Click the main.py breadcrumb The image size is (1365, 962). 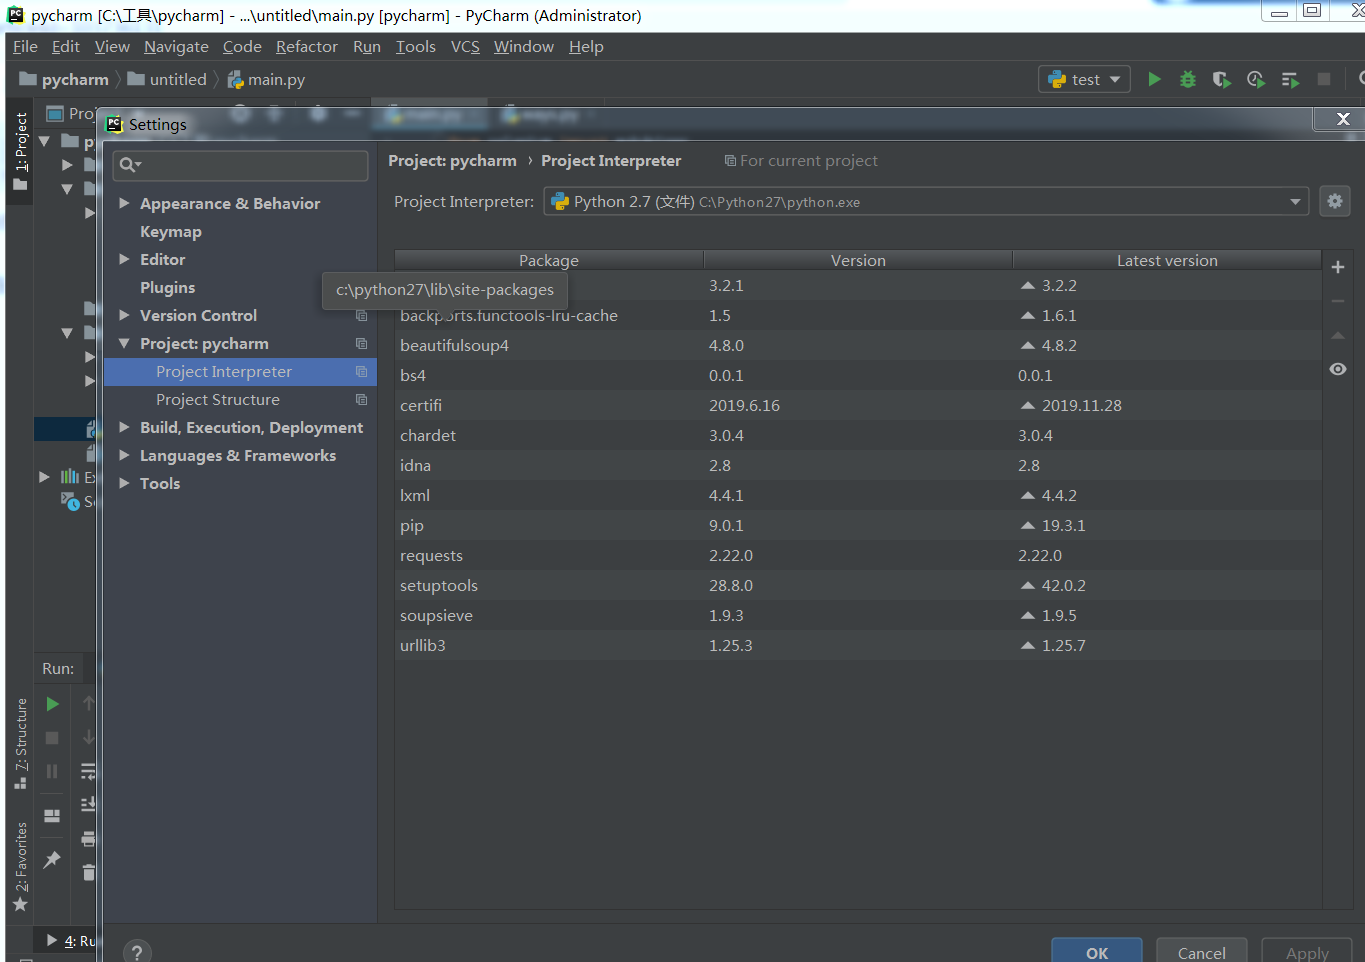pyautogui.click(x=266, y=79)
